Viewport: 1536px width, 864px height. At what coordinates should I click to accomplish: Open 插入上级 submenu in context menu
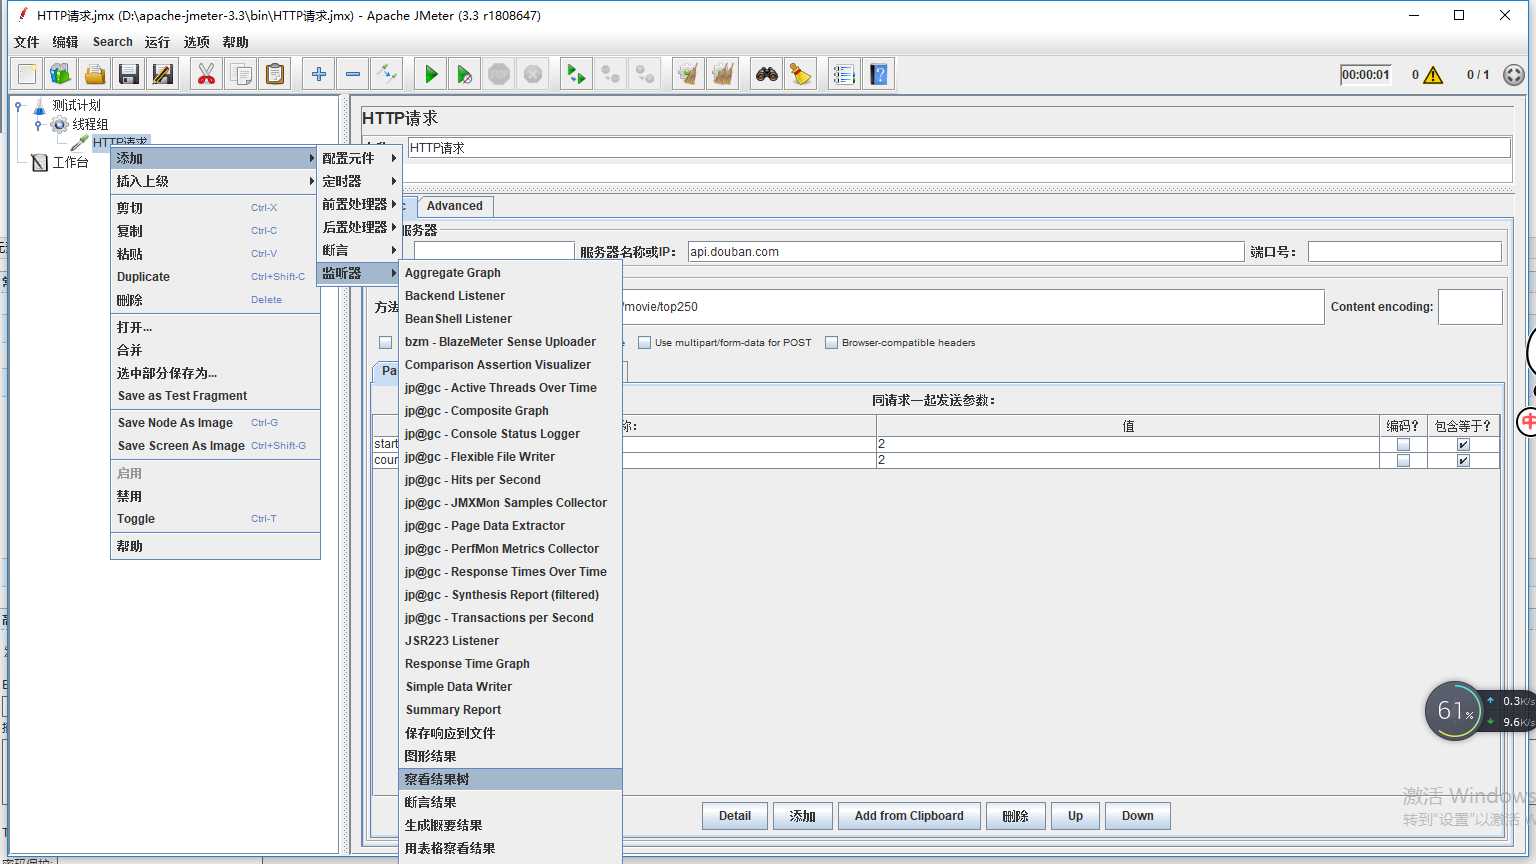point(215,181)
